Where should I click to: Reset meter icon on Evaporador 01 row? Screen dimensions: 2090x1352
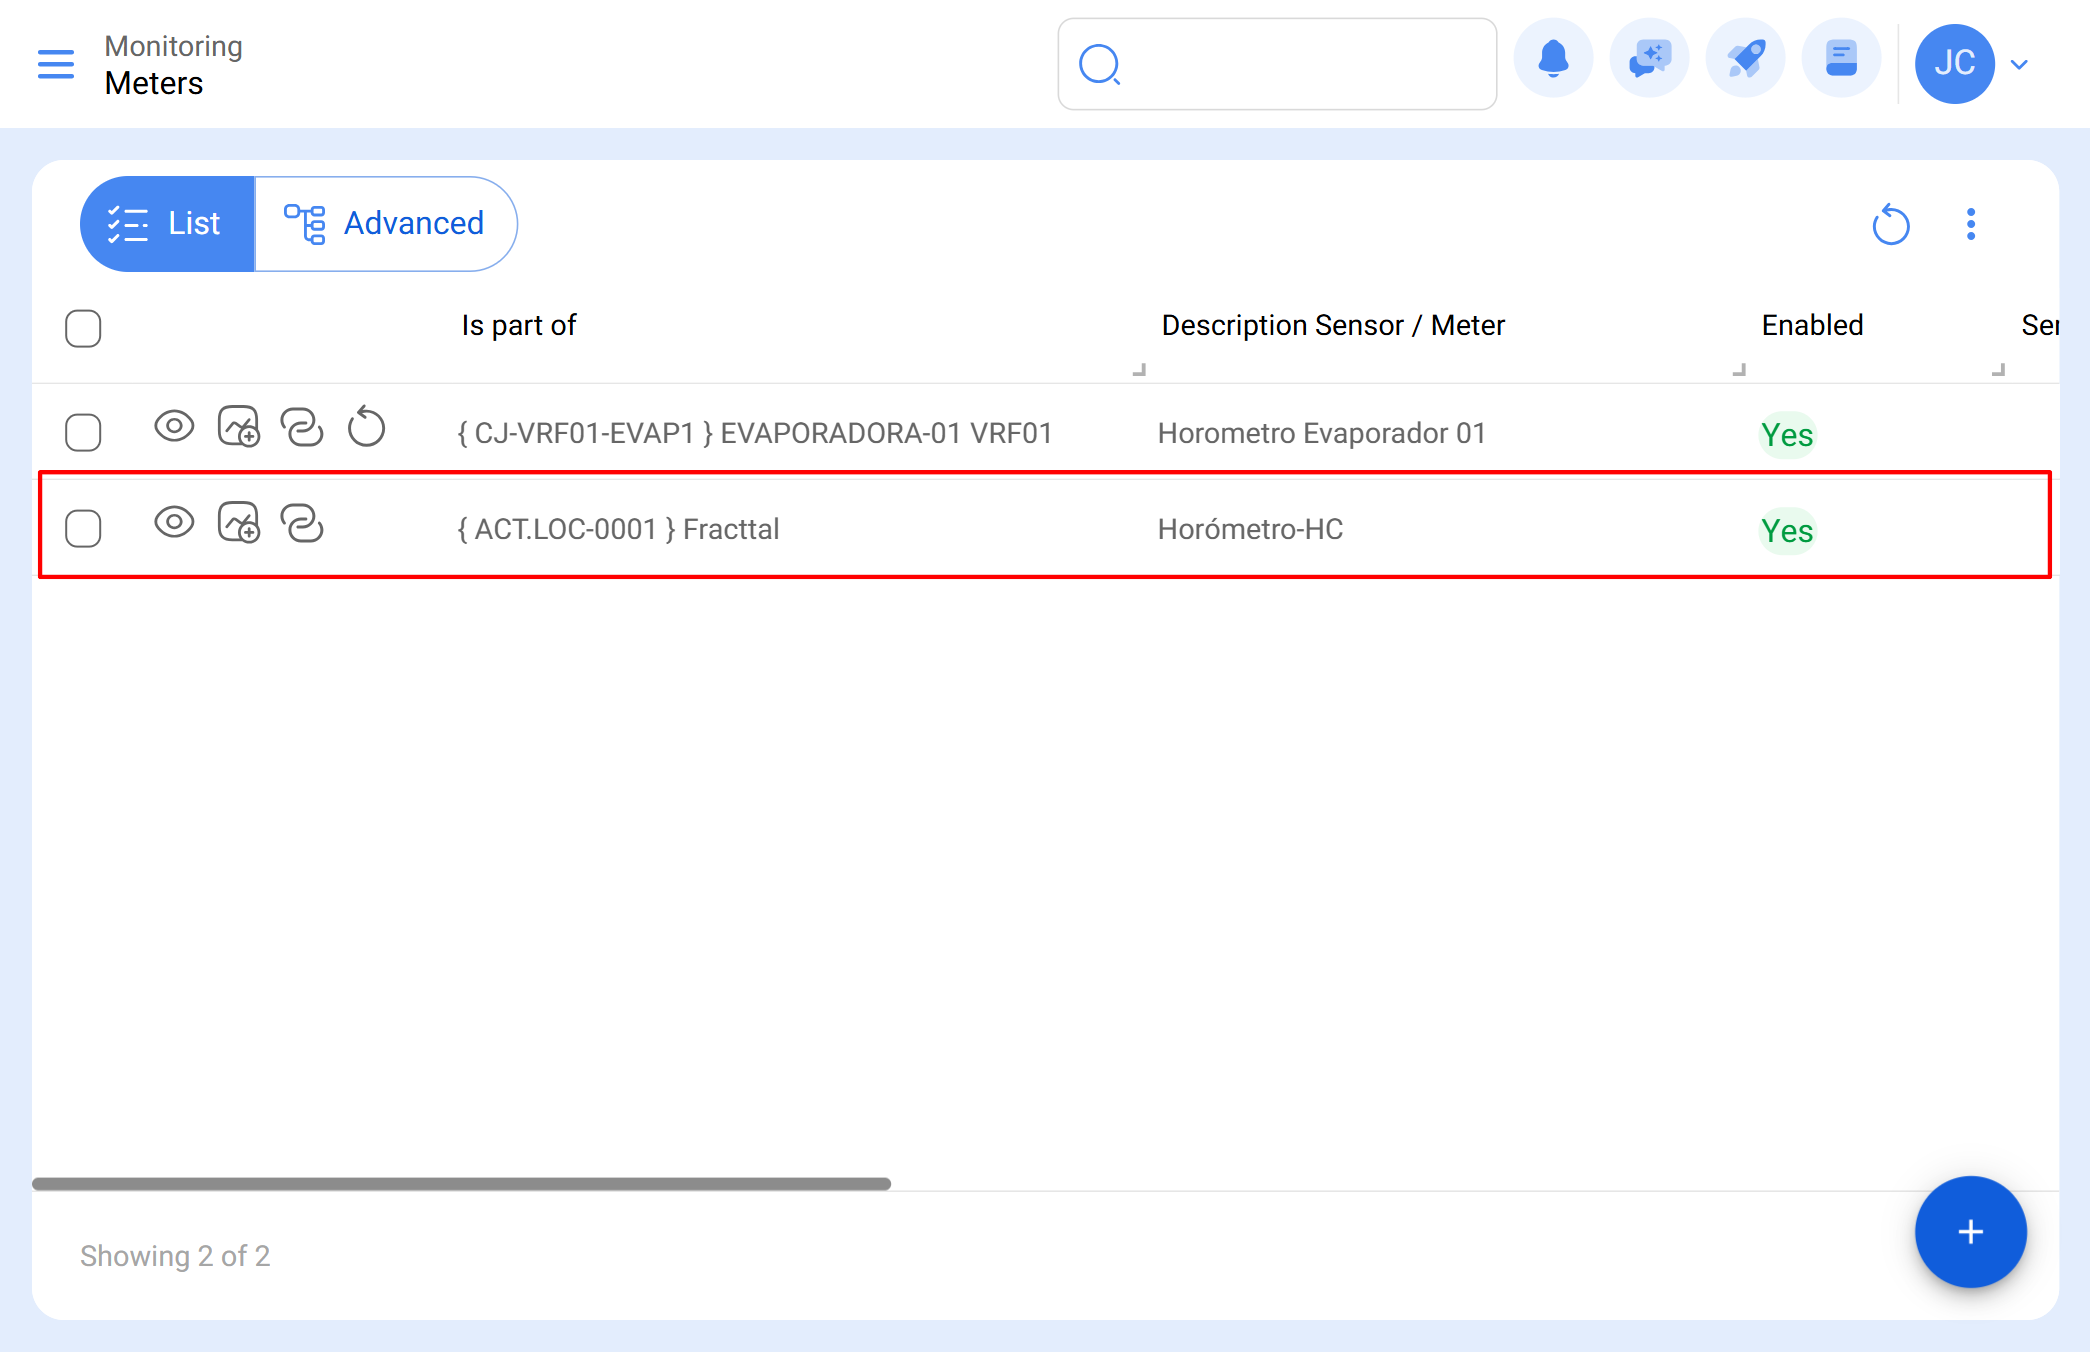pos(366,427)
